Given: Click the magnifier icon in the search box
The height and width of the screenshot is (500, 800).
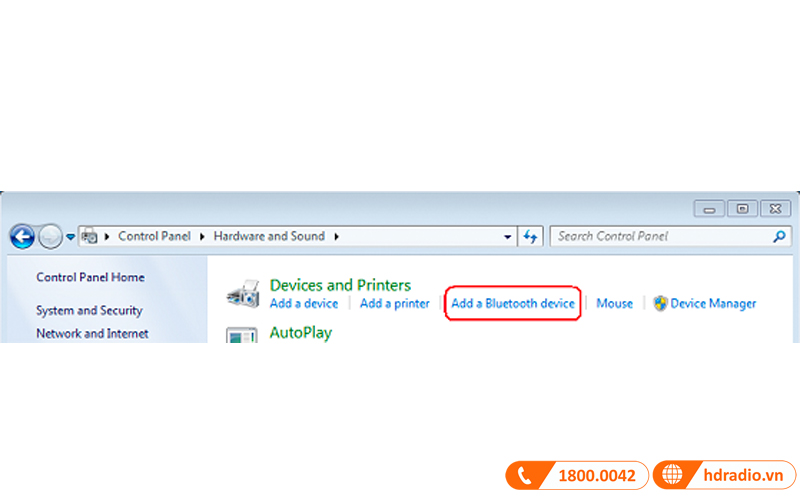Looking at the screenshot, I should (780, 237).
